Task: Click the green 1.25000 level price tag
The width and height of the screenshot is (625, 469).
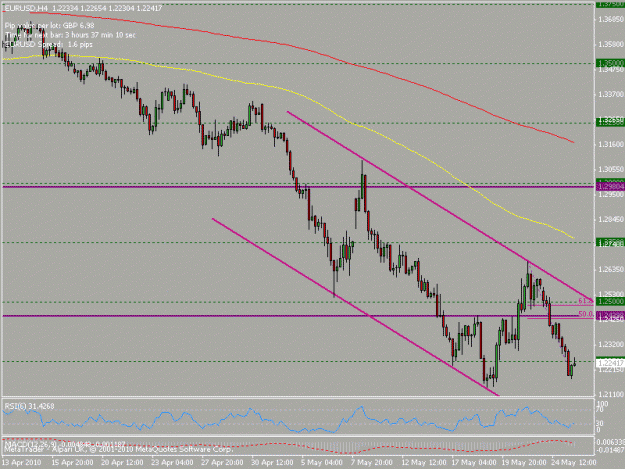Action: [610, 302]
